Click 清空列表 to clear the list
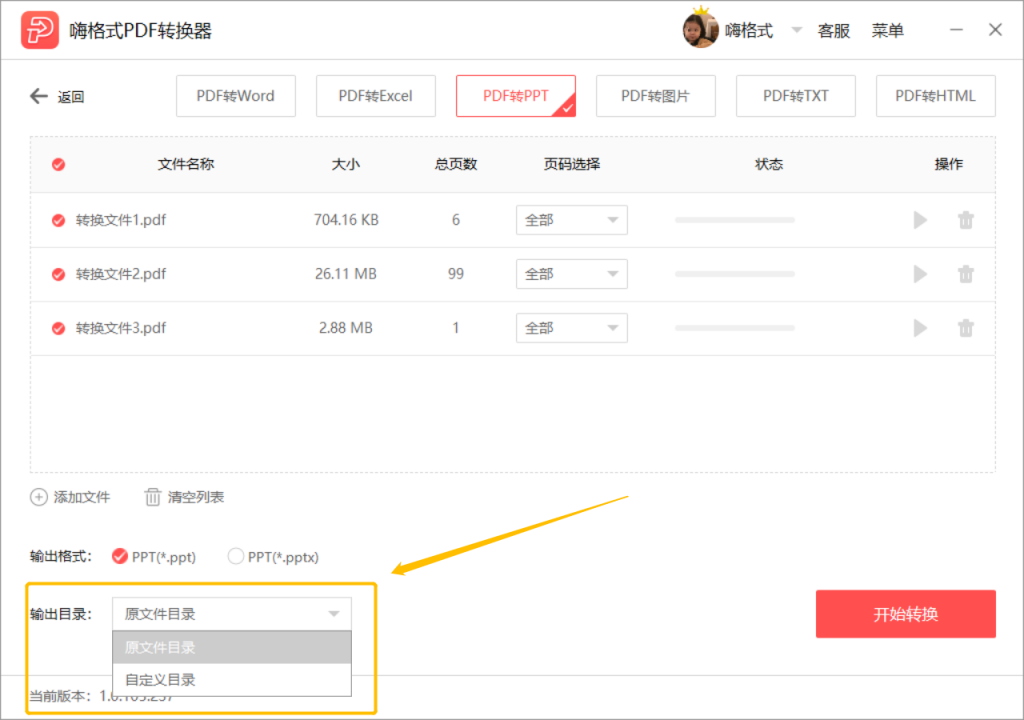Image resolution: width=1024 pixels, height=720 pixels. (x=184, y=497)
